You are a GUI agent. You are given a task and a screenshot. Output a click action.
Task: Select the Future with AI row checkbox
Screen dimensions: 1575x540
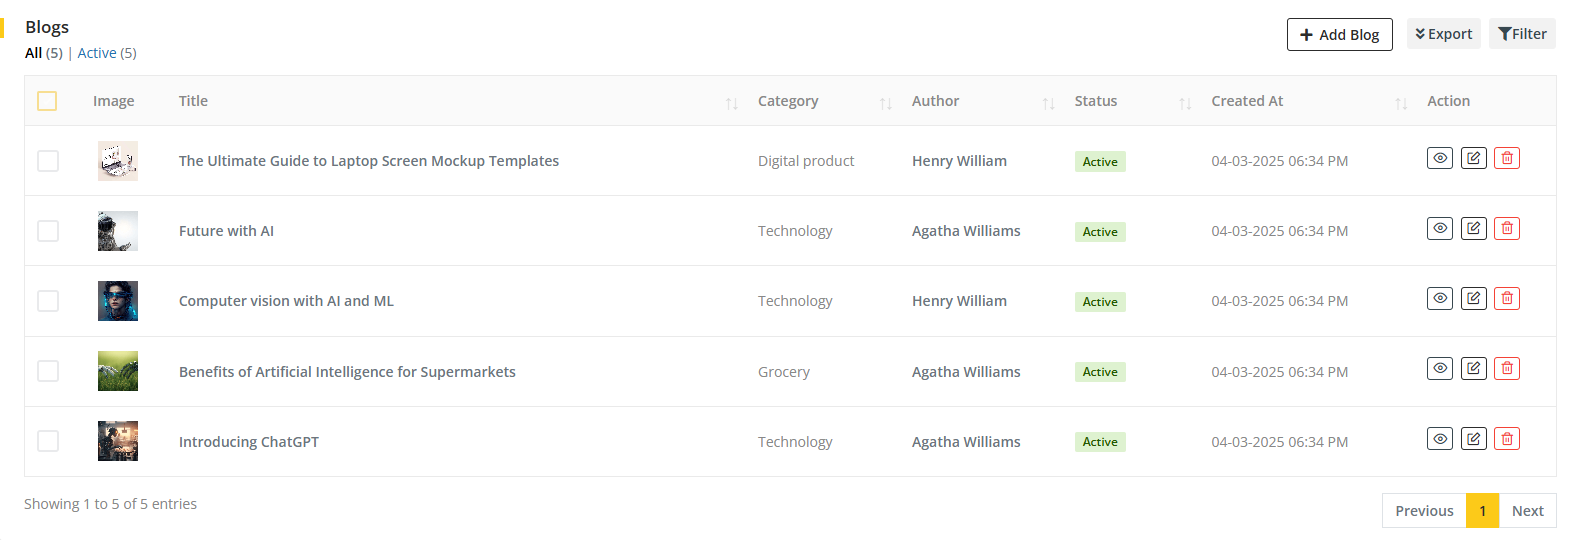(x=48, y=231)
